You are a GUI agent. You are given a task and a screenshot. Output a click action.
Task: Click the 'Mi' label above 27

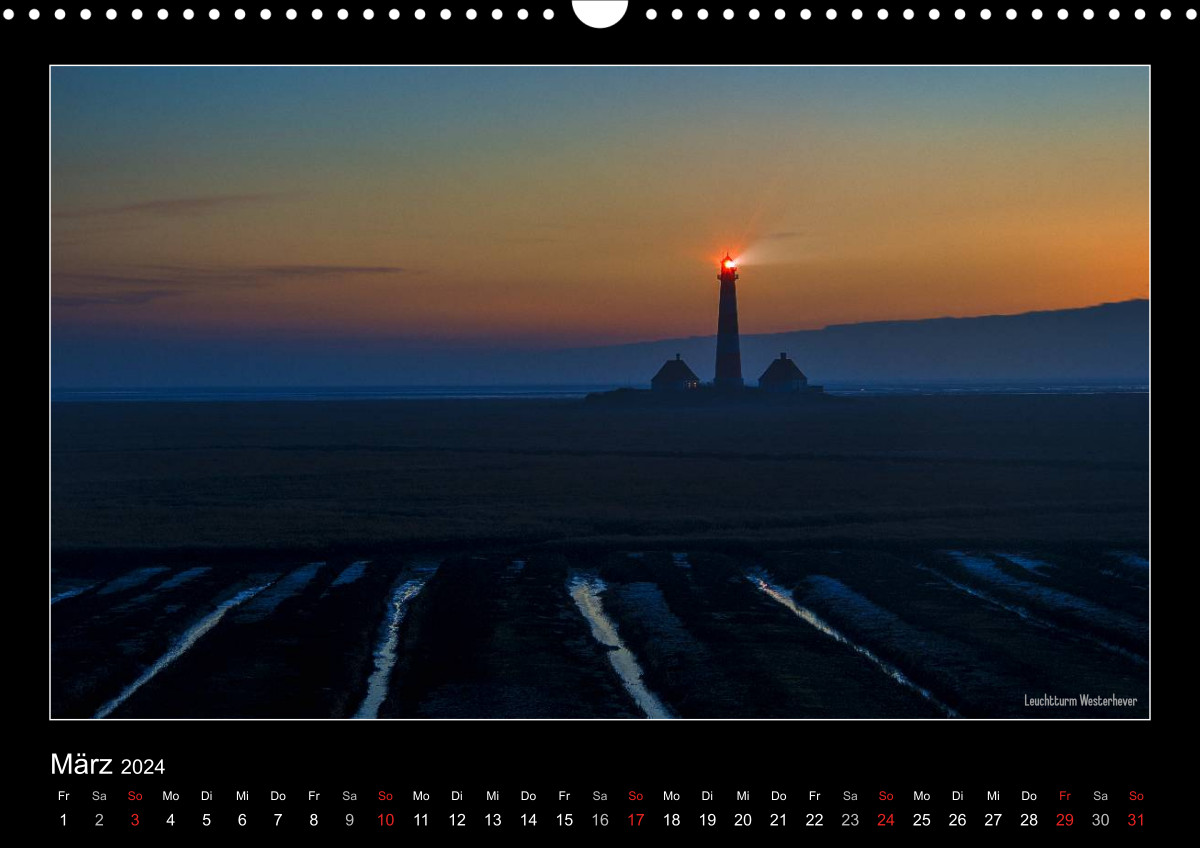point(993,796)
